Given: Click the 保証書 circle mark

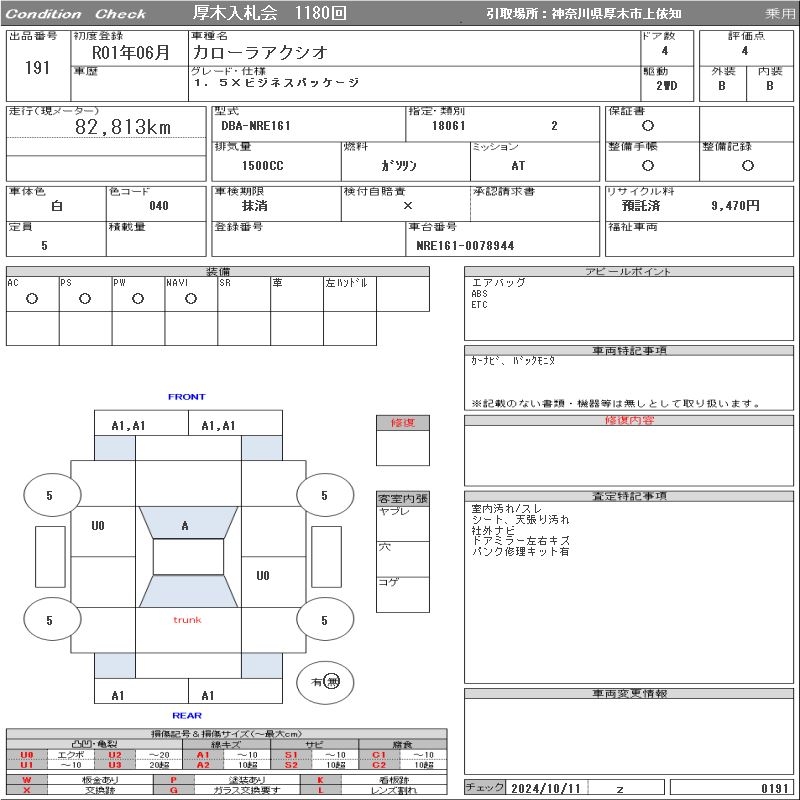Looking at the screenshot, I should point(648,126).
